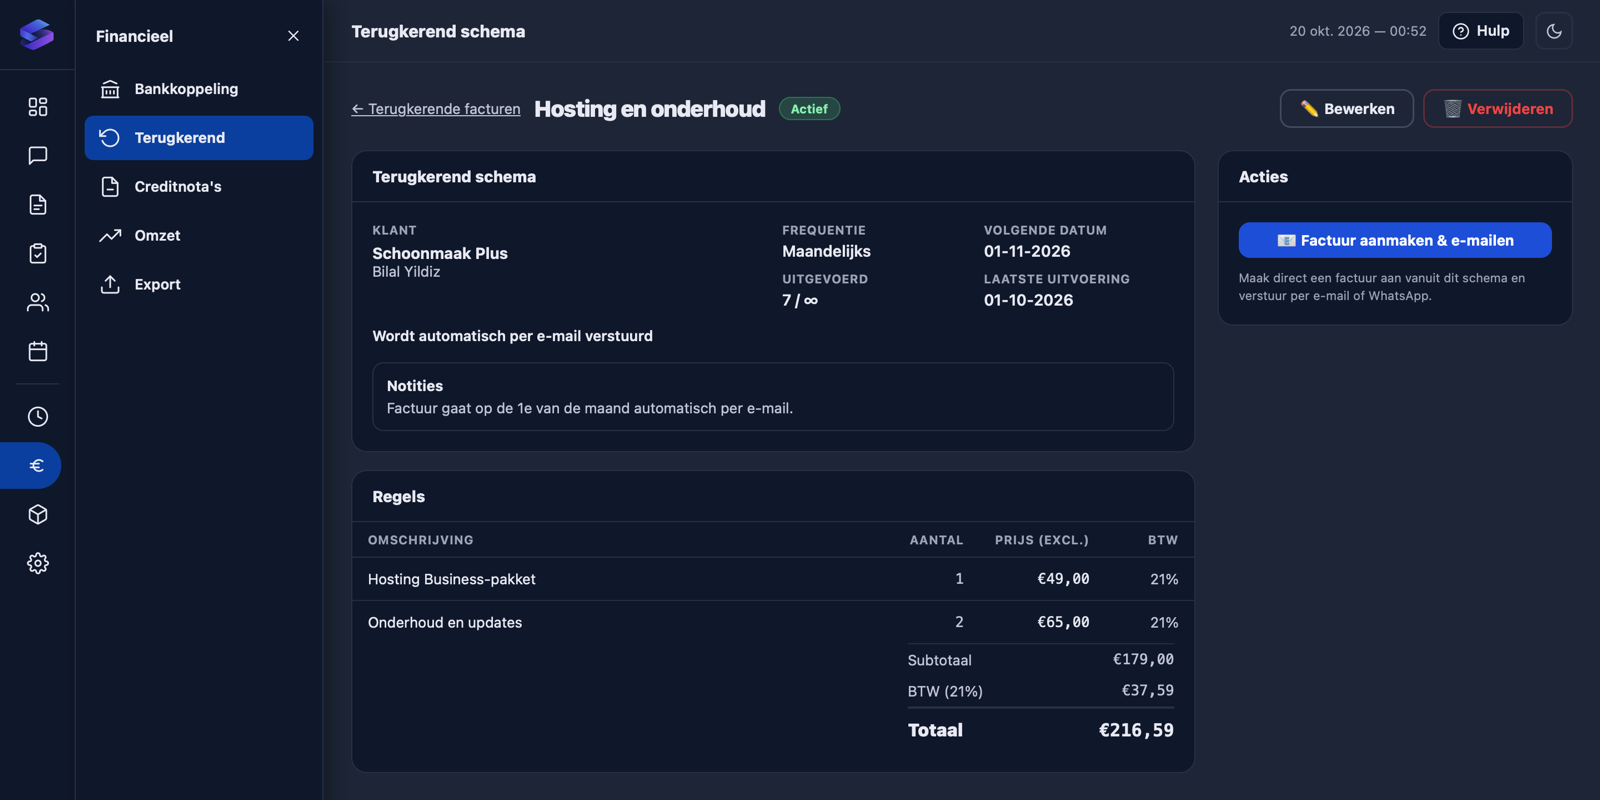The width and height of the screenshot is (1600, 800).
Task: Click the Omschrijving column header
Action: (421, 540)
